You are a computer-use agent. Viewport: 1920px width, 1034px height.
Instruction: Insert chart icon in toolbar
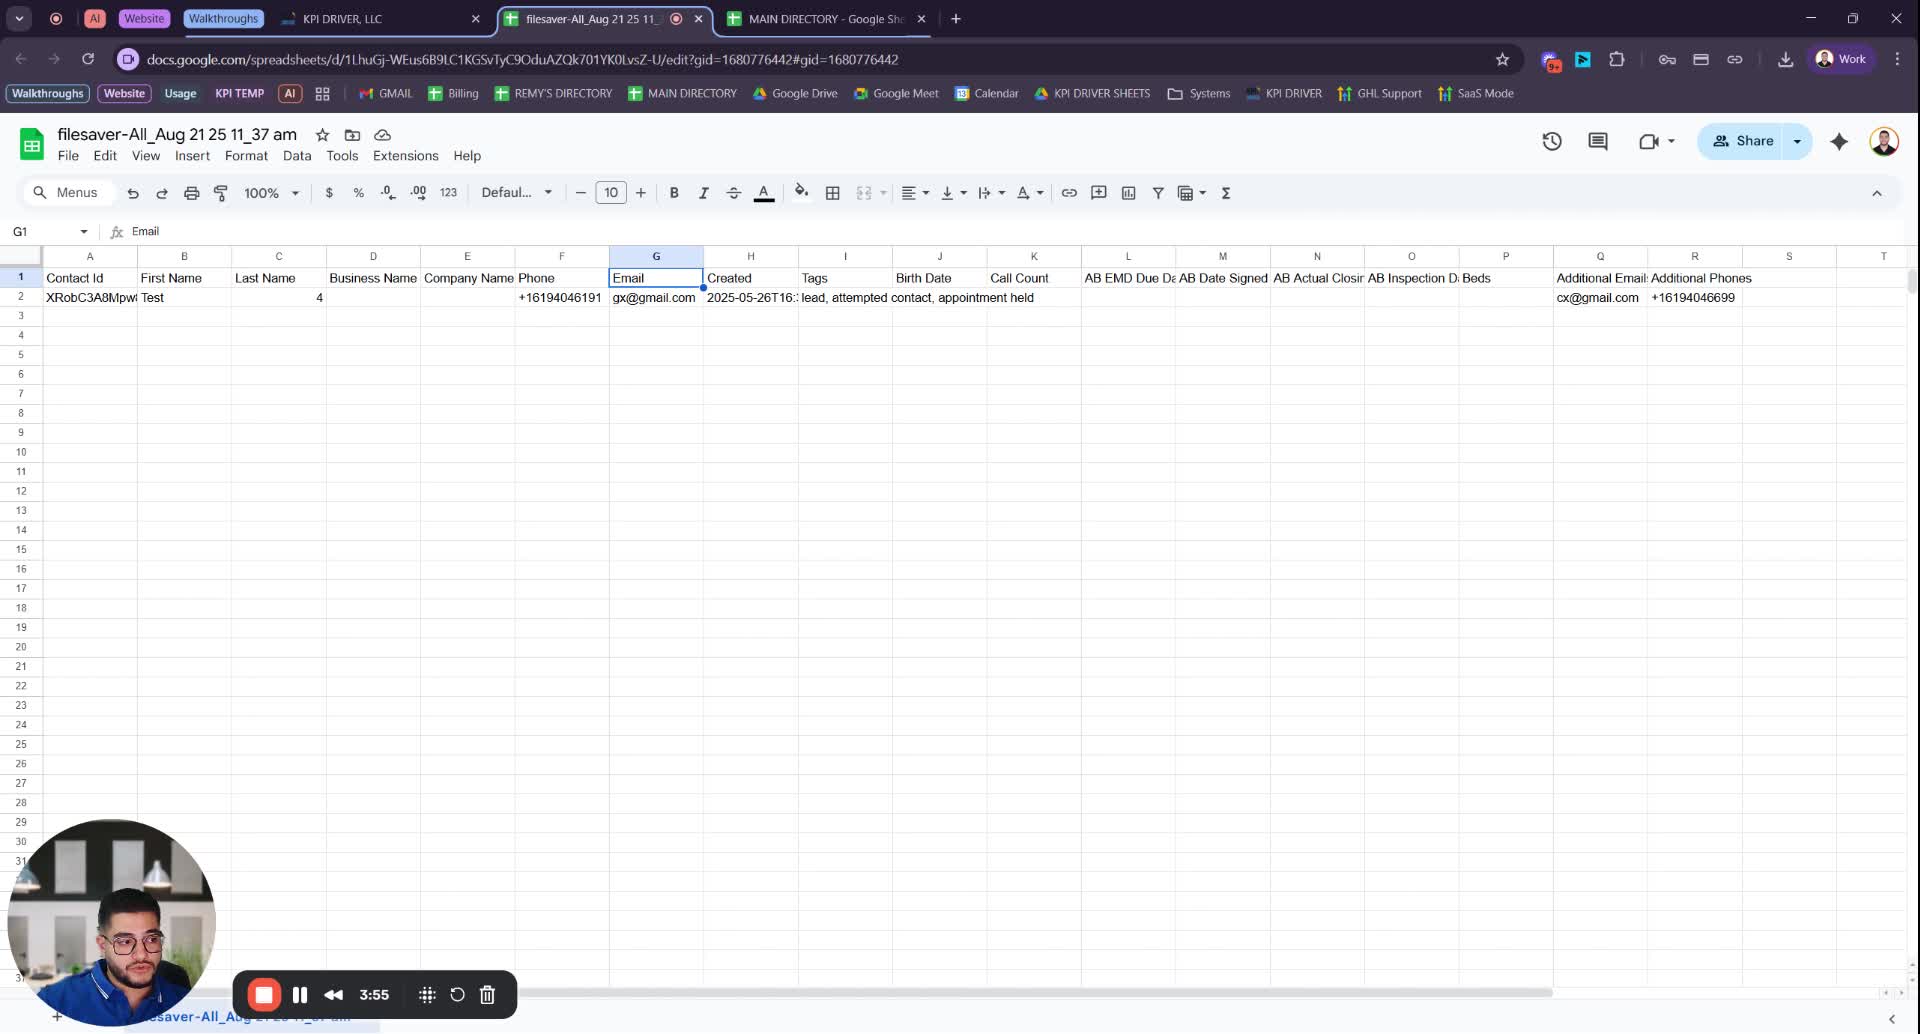1128,193
